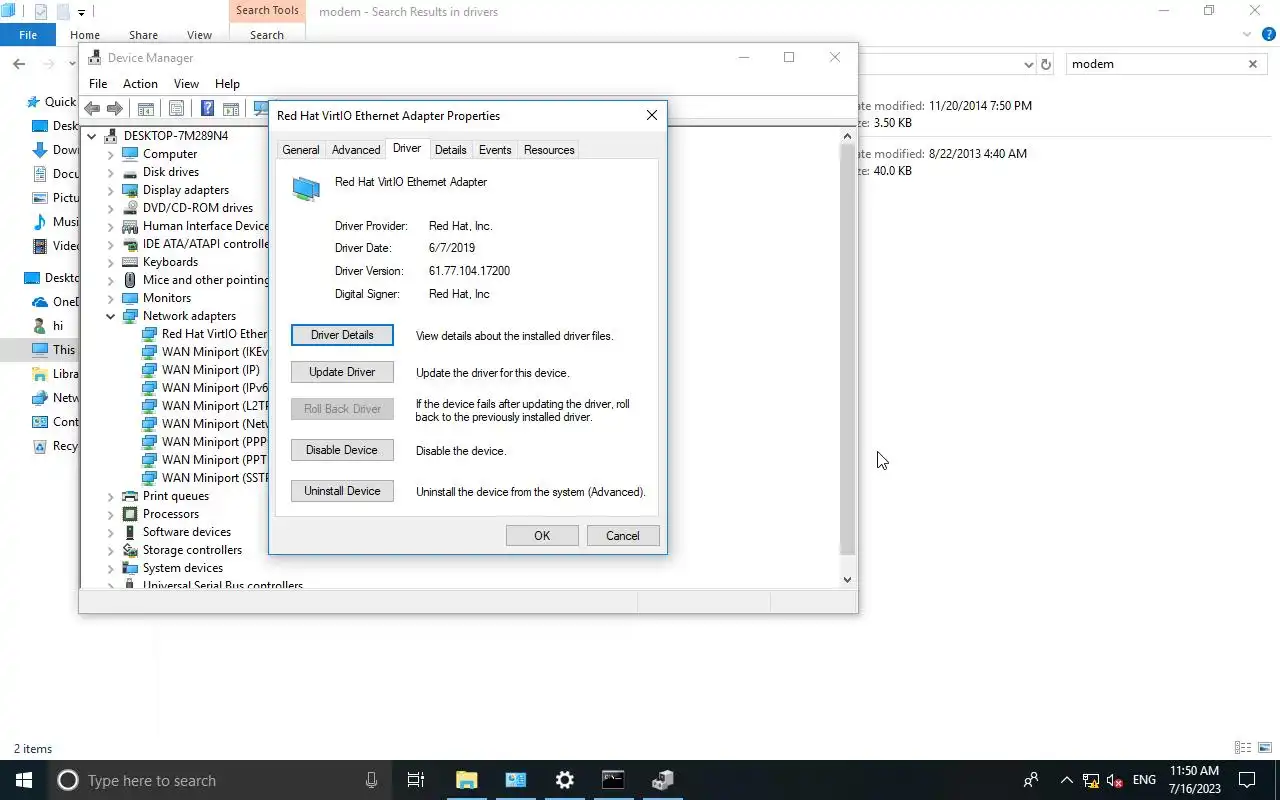Click the Uninstall Device button
The image size is (1280, 800).
pos(342,491)
